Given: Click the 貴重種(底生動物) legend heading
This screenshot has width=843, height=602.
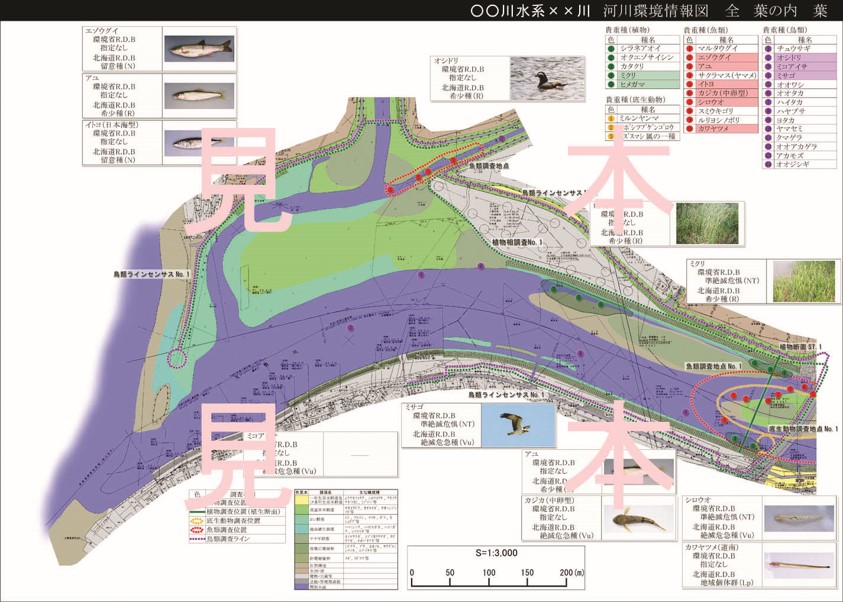Looking at the screenshot, I should click(636, 100).
